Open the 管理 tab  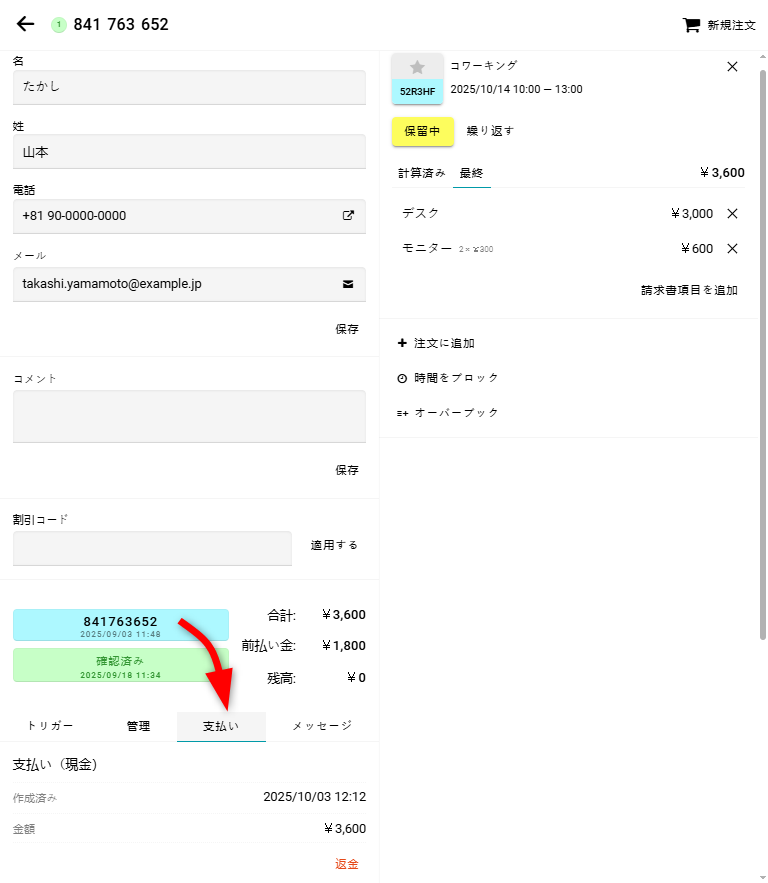click(x=138, y=726)
